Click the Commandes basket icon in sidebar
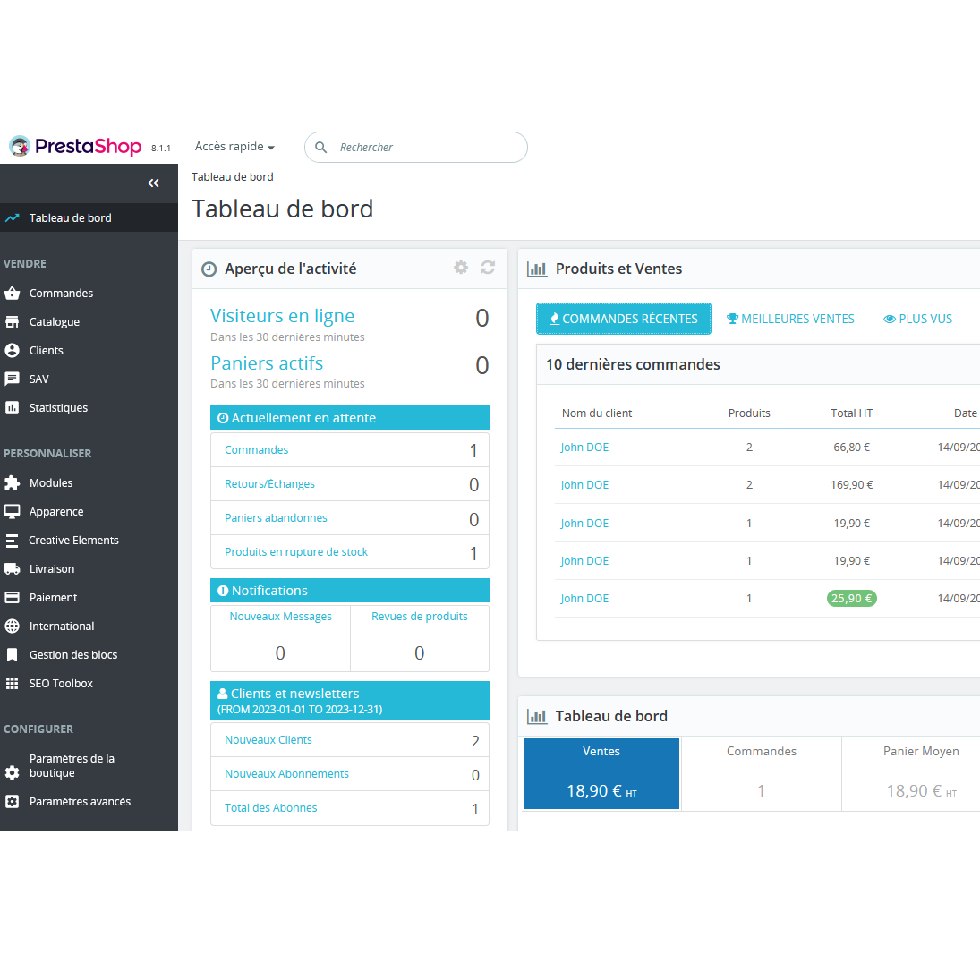The width and height of the screenshot is (980, 980). [12, 293]
